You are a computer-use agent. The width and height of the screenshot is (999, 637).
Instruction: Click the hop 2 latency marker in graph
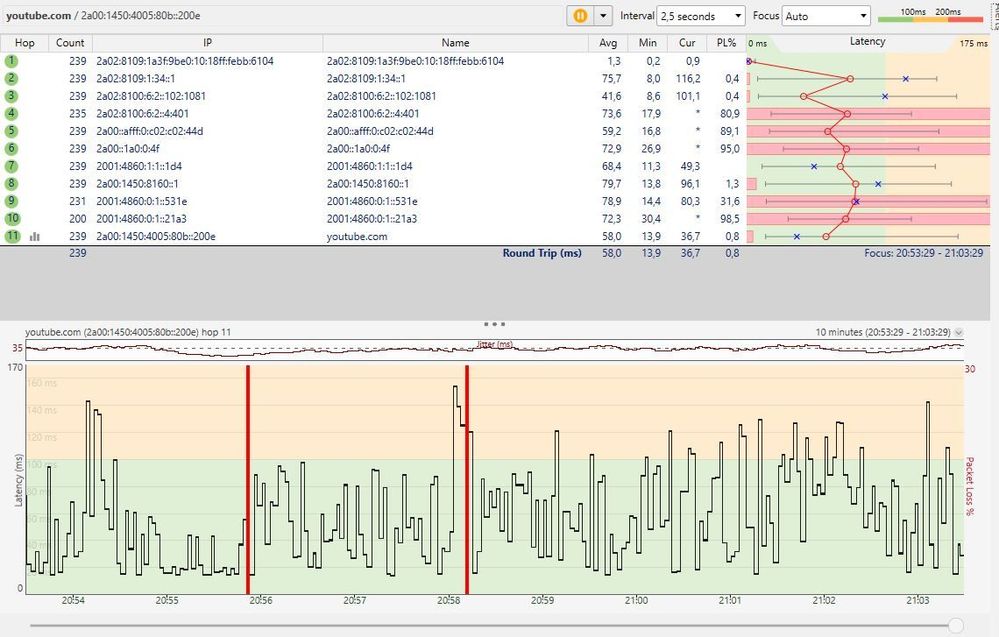pyautogui.click(x=850, y=79)
